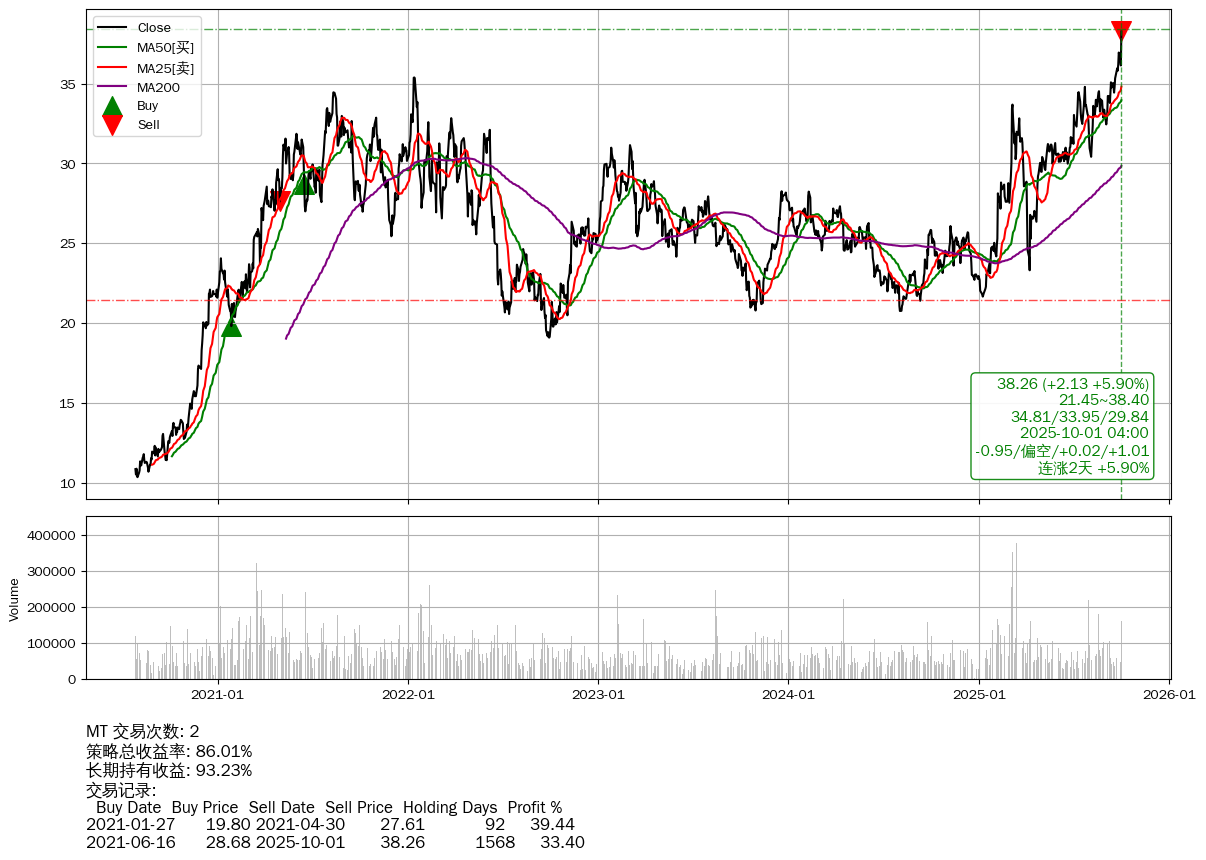Select the 2023-01 x-axis date label
Screen dimensions: 1206x860
(599, 694)
